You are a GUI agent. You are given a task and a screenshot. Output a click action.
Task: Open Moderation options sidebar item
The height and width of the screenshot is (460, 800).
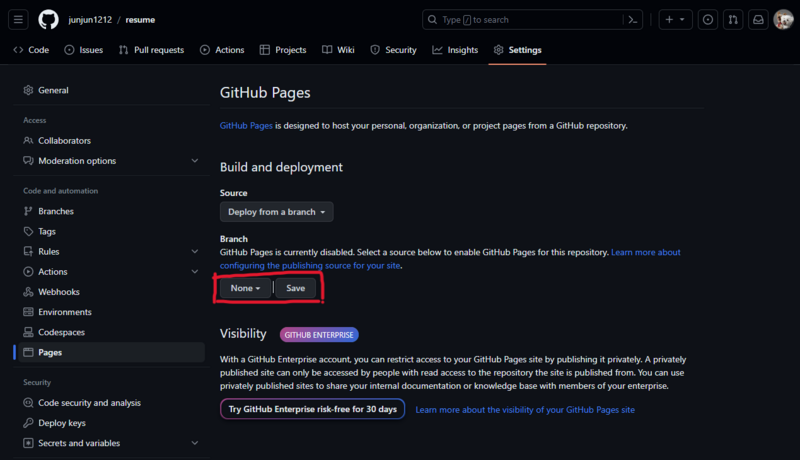(x=77, y=161)
